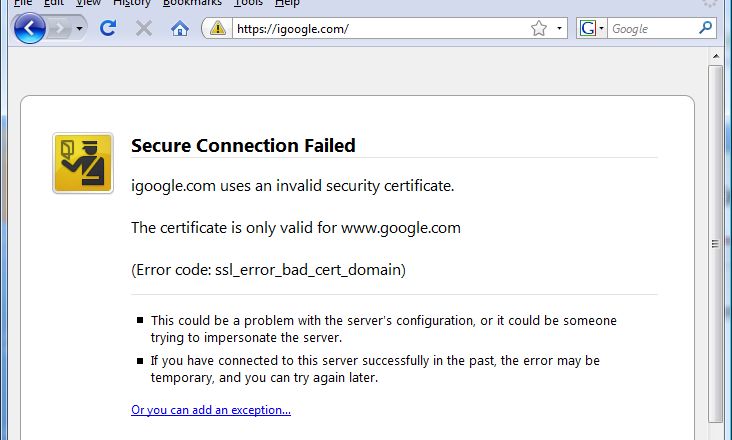The height and width of the screenshot is (440, 732).
Task: Click the search magnifier icon
Action: [705, 28]
